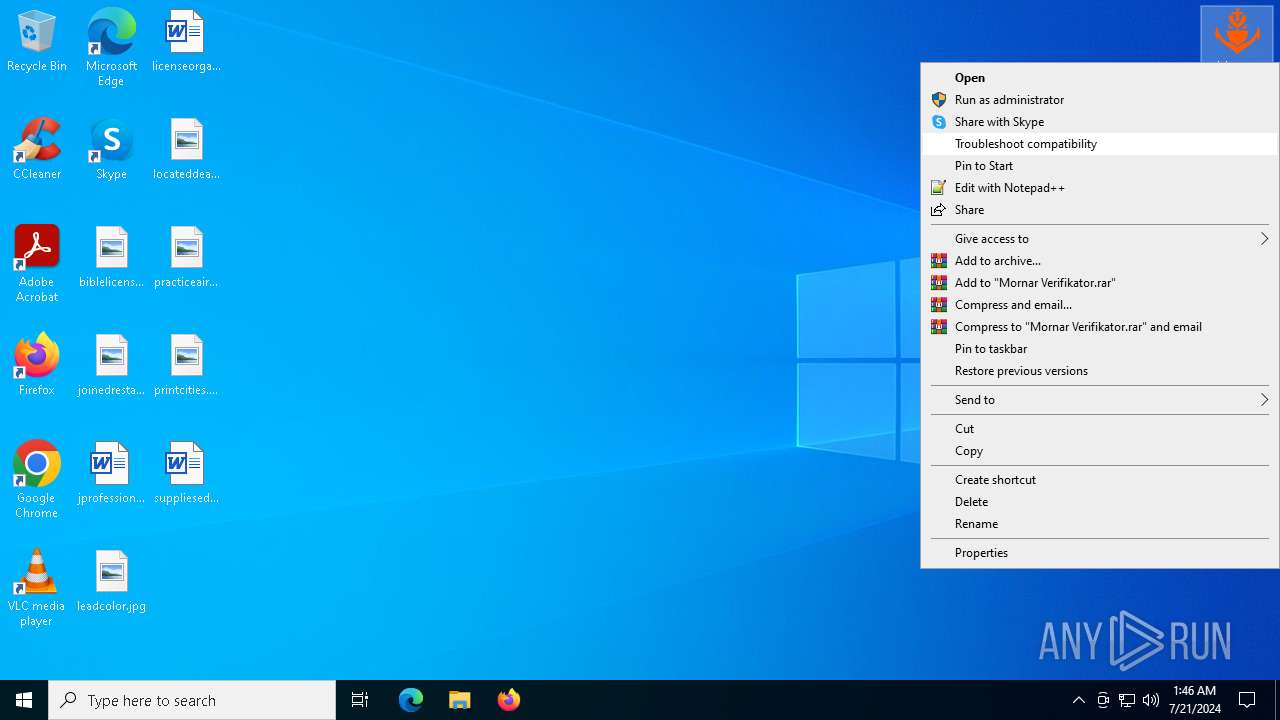Image resolution: width=1280 pixels, height=720 pixels.
Task: Select the suppliesed Word document icon
Action: pos(186,474)
